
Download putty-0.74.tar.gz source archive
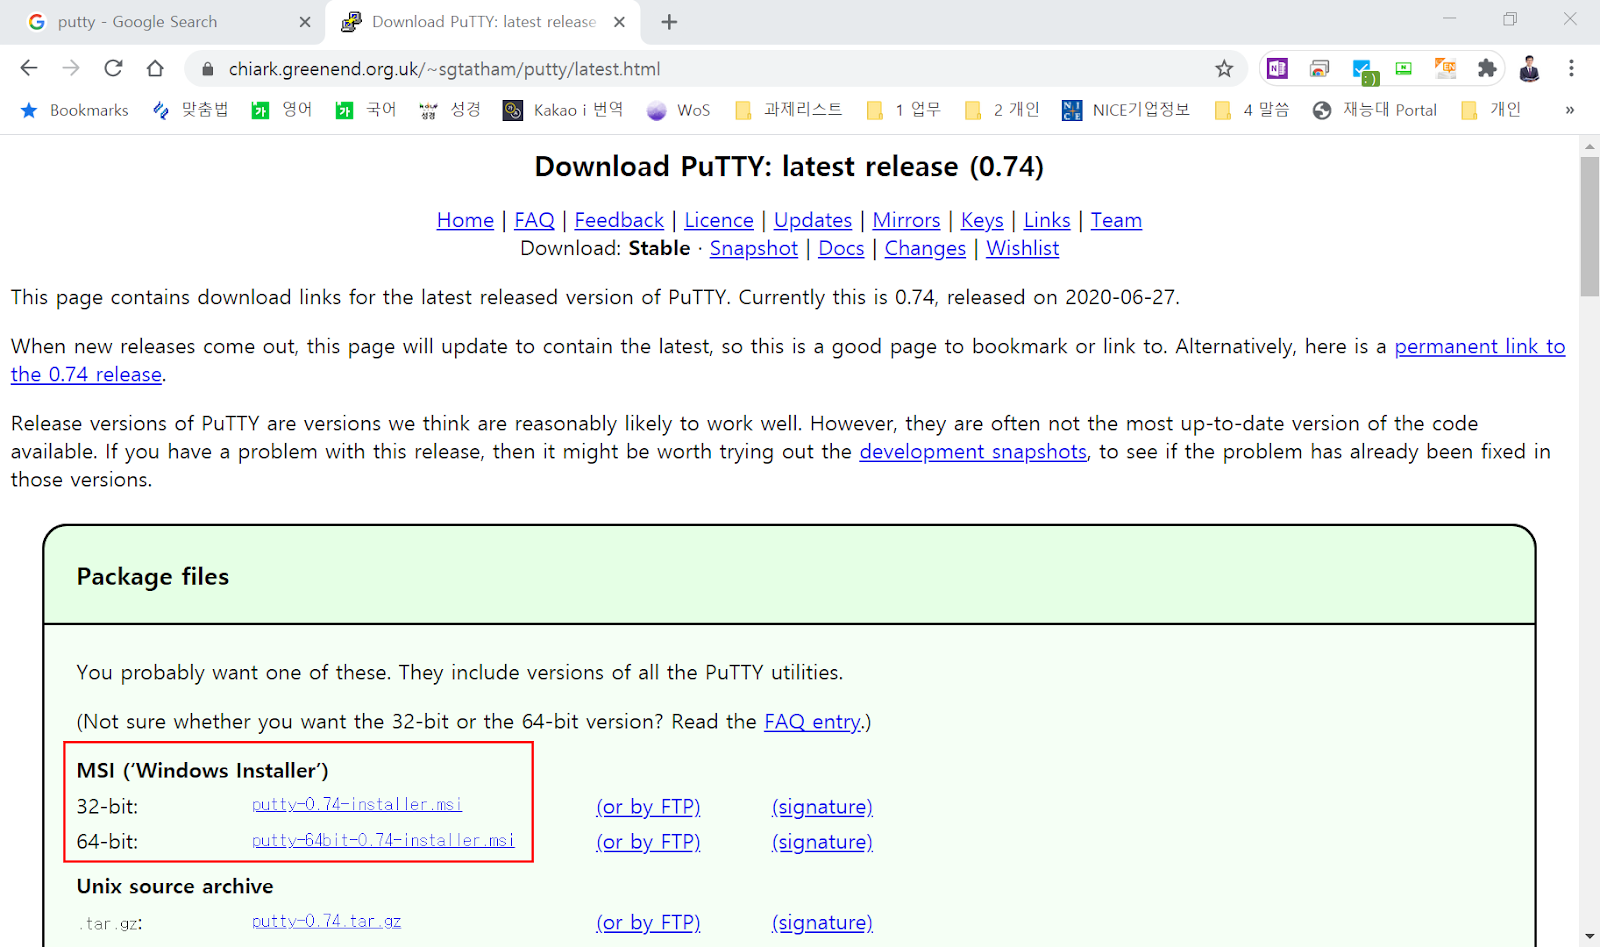pos(327,921)
